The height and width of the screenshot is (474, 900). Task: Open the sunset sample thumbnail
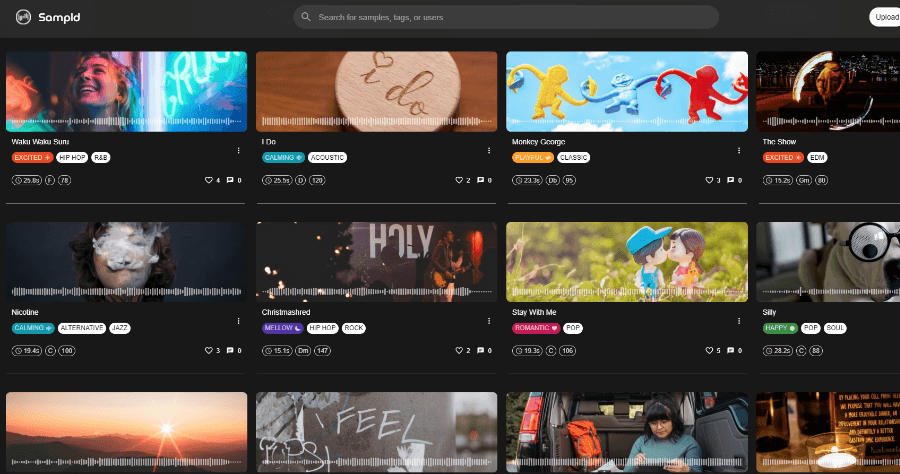coord(126,432)
